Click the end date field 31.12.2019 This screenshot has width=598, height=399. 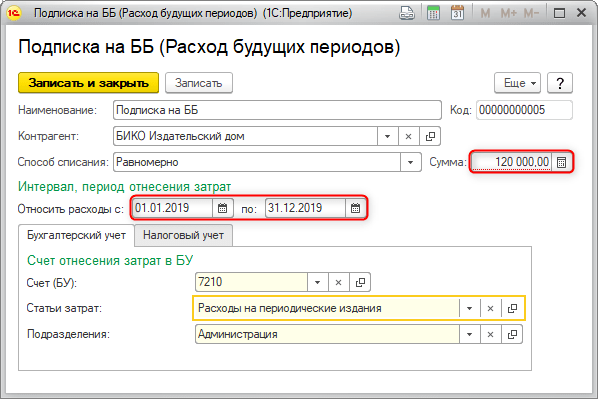coord(305,208)
